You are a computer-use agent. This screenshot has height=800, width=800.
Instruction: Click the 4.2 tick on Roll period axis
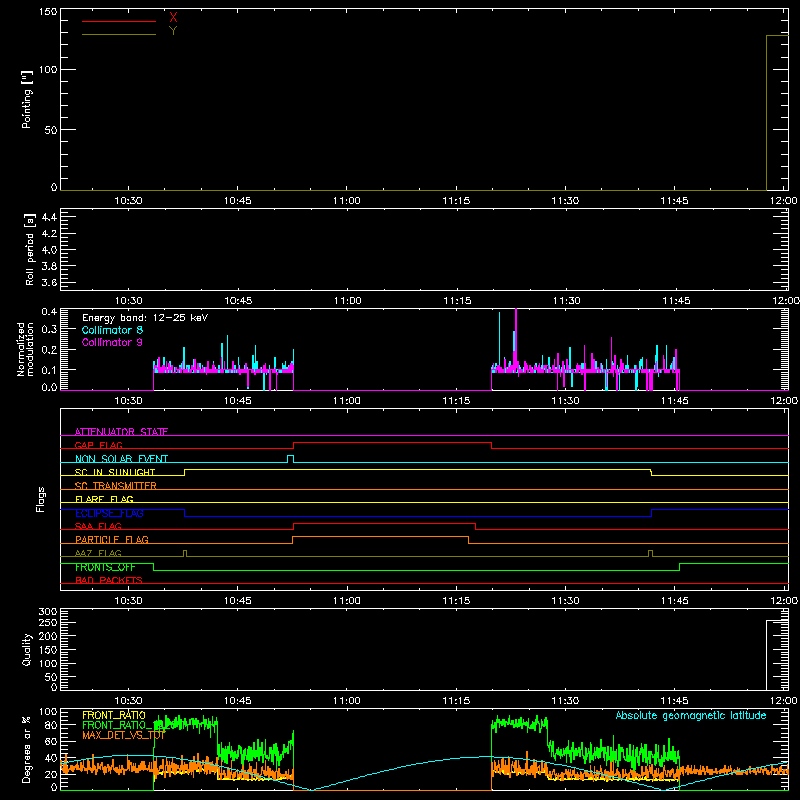tap(49, 234)
